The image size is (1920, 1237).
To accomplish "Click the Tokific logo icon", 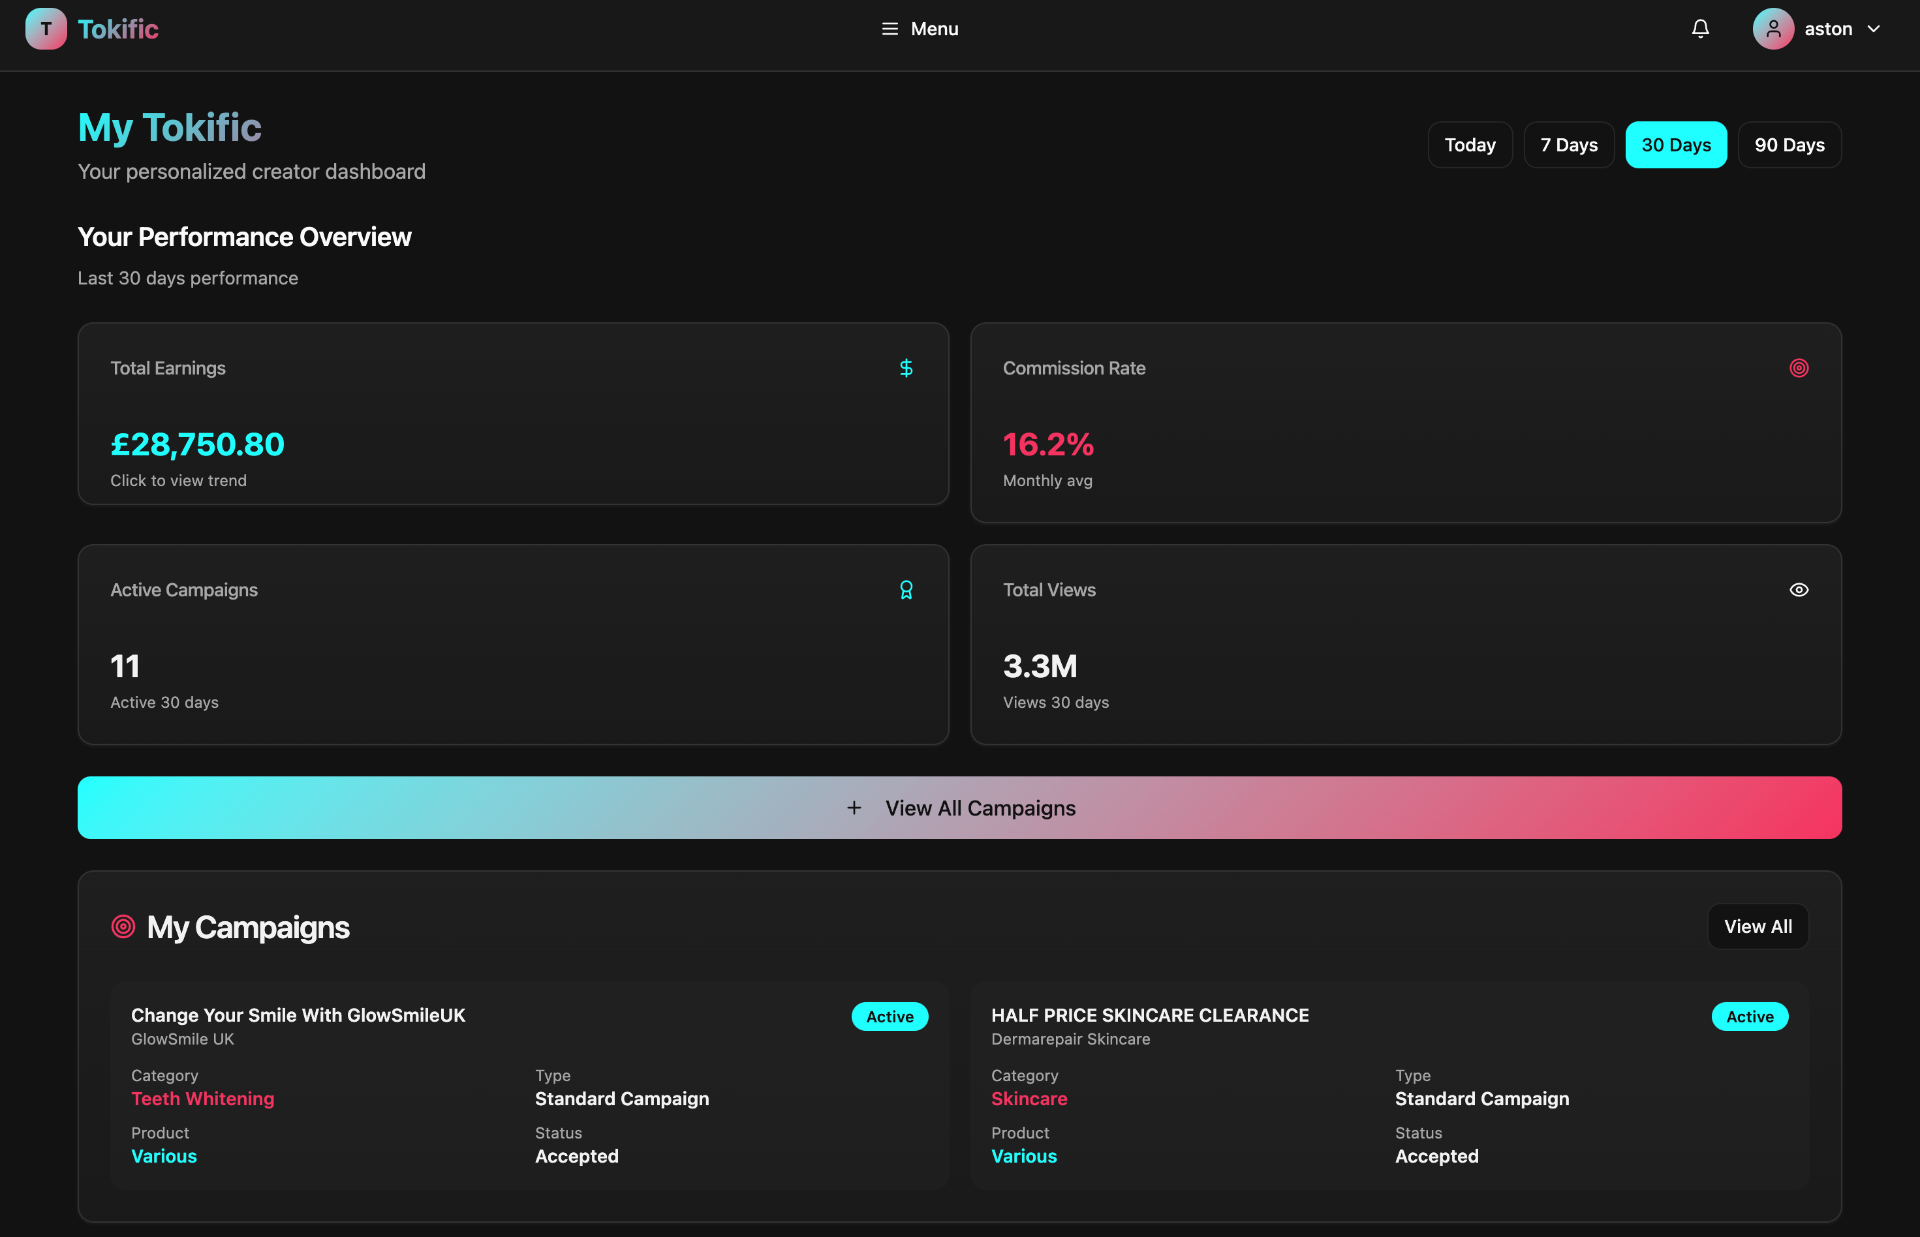I will pos(46,29).
